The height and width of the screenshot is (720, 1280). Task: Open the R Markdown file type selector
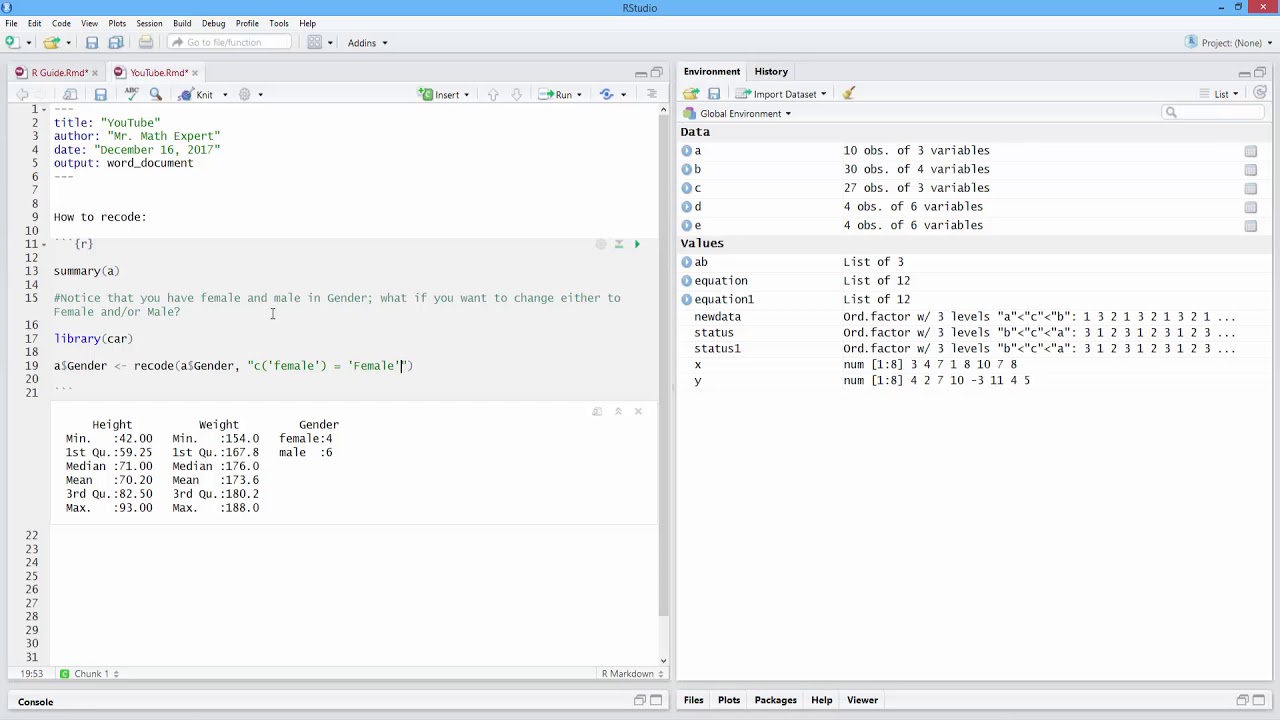[632, 674]
